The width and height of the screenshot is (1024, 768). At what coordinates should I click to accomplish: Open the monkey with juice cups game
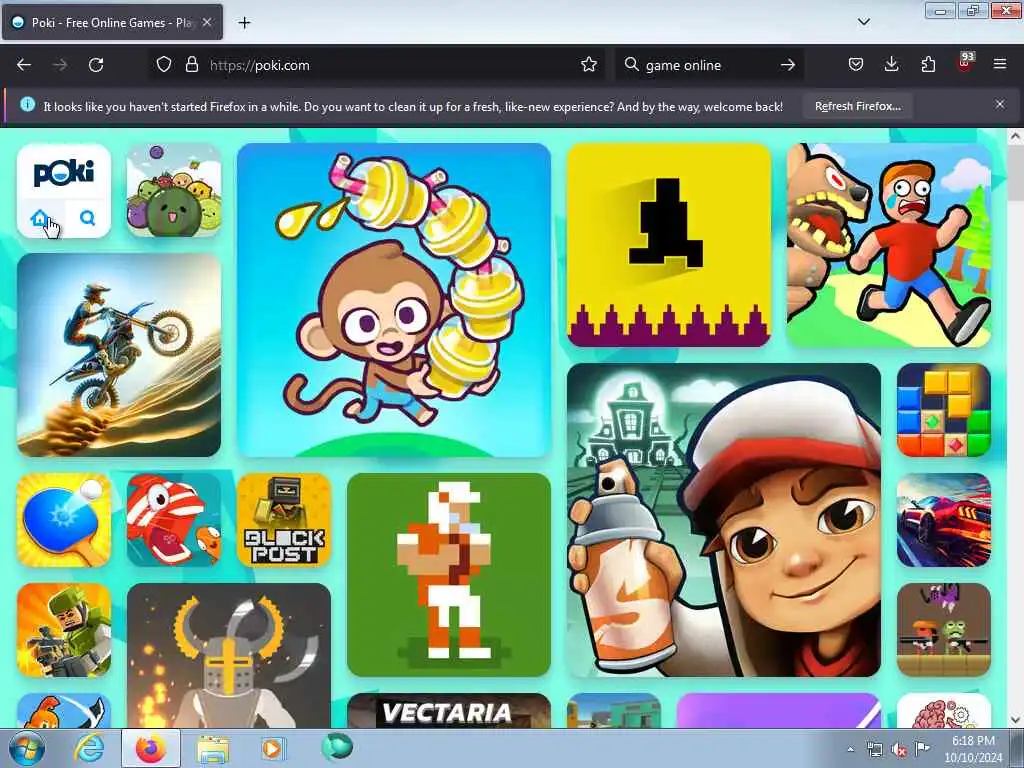[x=394, y=300]
